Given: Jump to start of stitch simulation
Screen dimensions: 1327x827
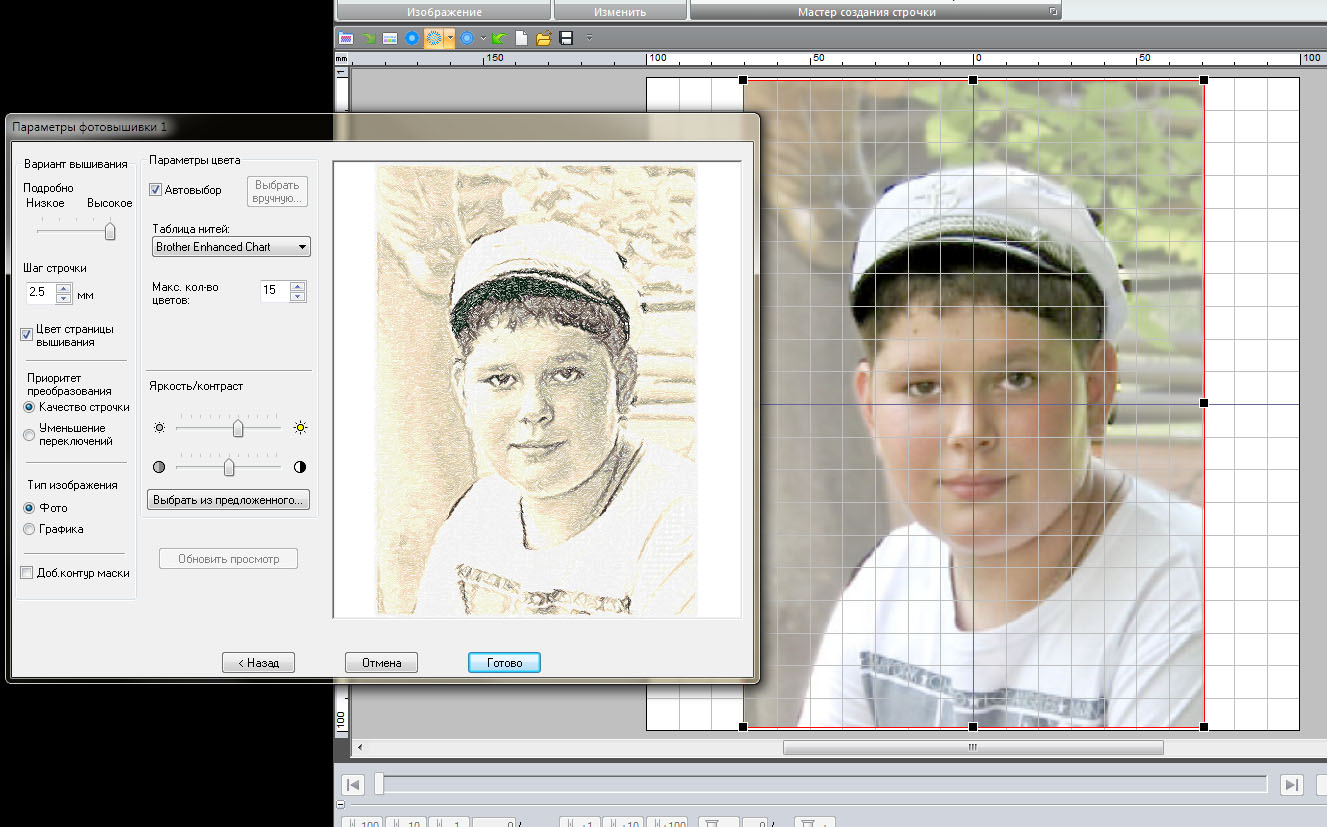Looking at the screenshot, I should (352, 784).
